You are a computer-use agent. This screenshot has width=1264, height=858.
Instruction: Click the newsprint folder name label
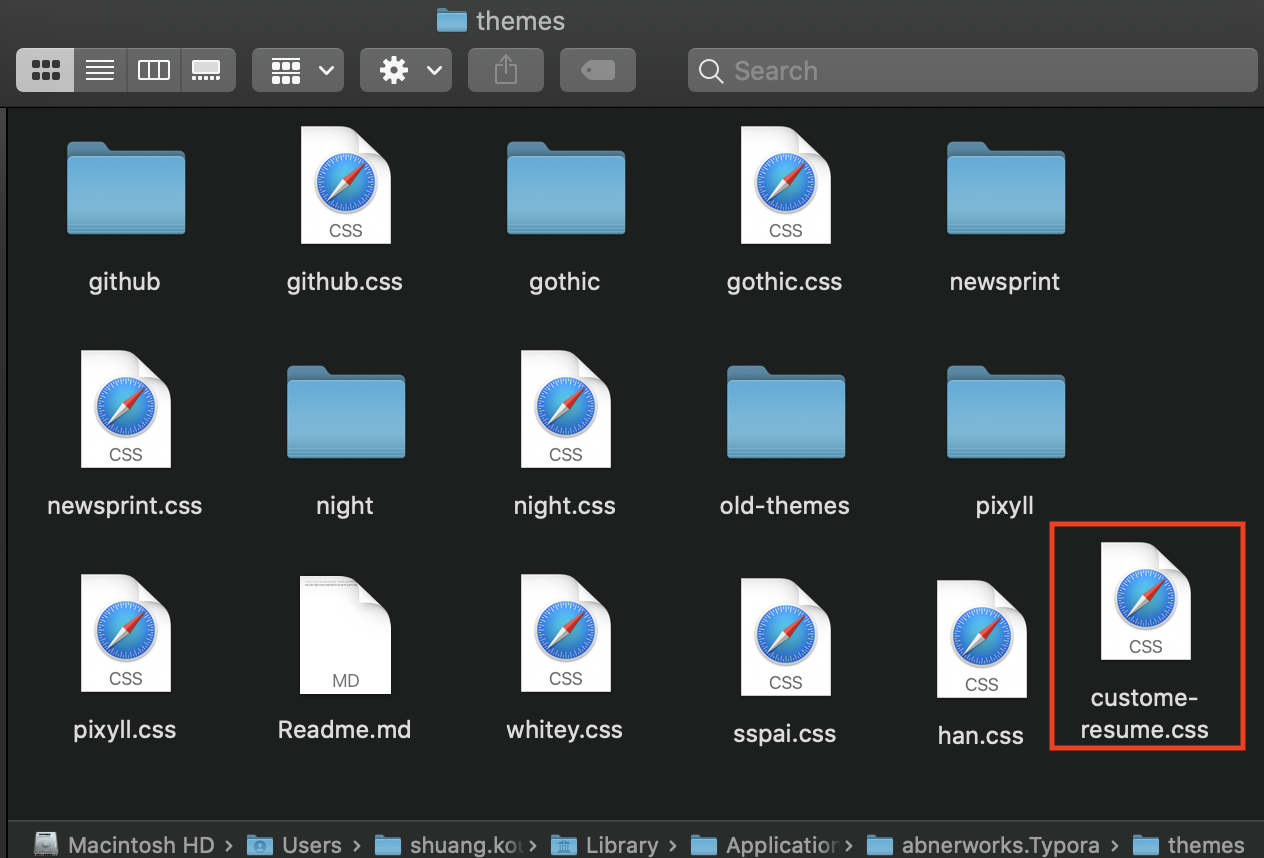(1005, 282)
